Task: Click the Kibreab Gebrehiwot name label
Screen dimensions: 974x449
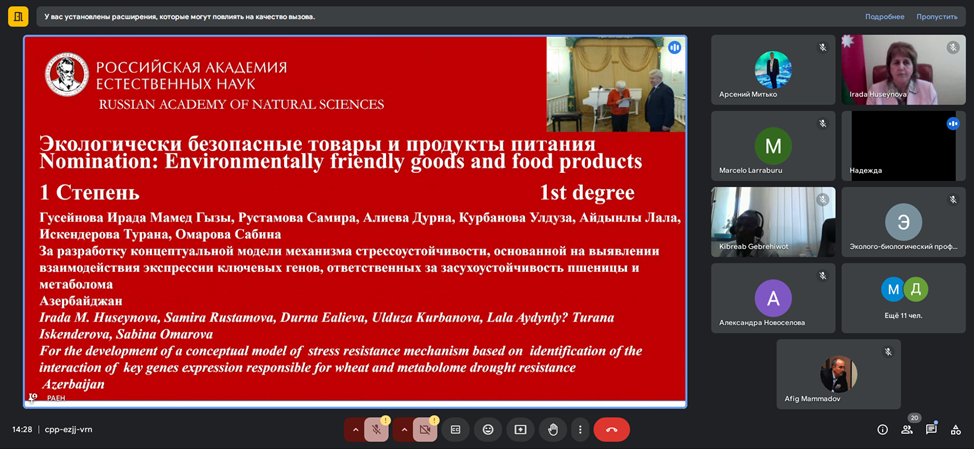Action: point(751,247)
